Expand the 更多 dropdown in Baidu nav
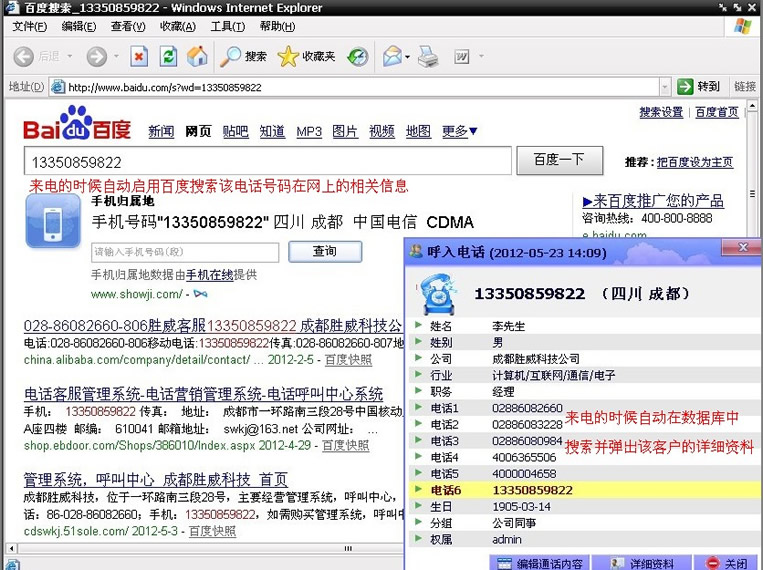The image size is (763, 570). click(x=459, y=131)
